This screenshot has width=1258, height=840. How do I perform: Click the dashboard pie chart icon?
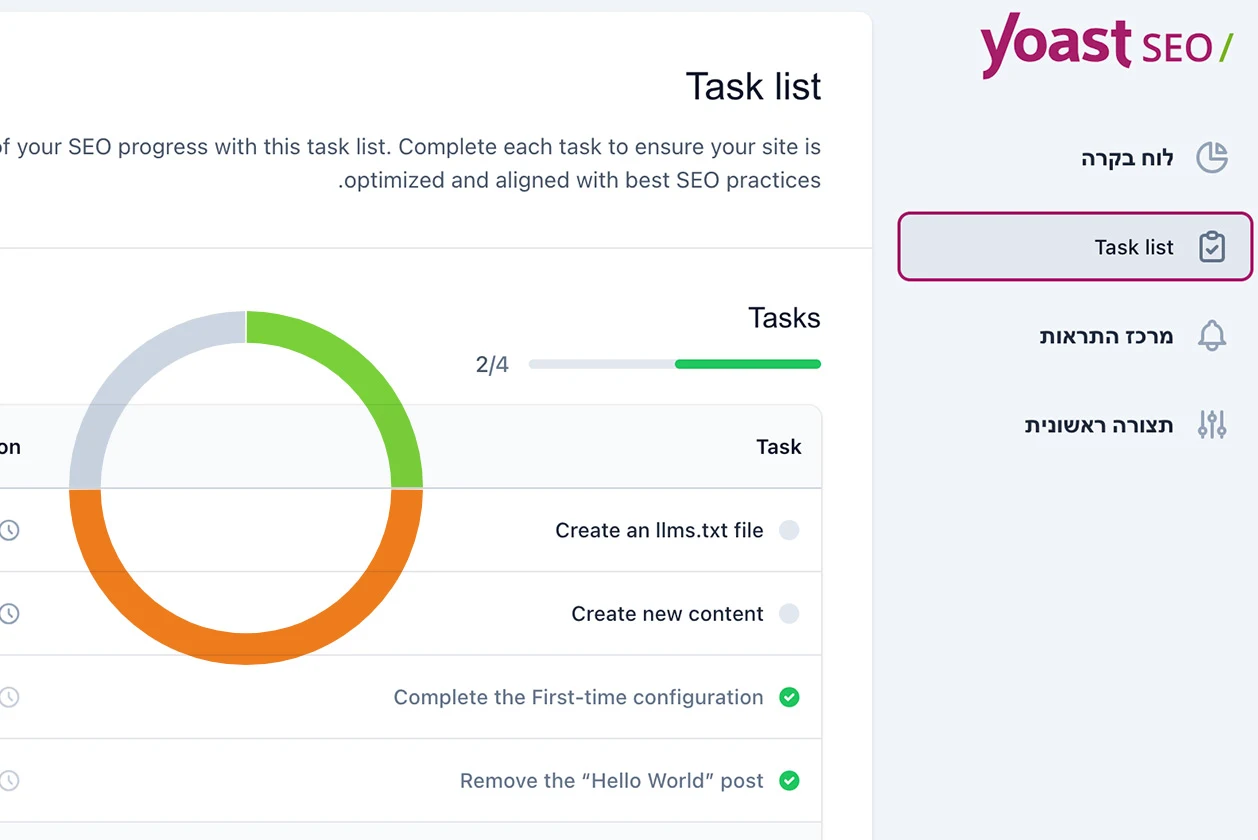pos(1212,158)
